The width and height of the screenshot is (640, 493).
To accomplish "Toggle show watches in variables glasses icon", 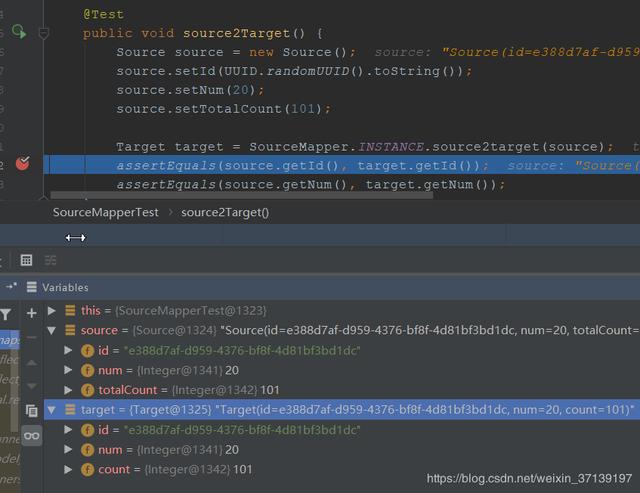I will tap(31, 436).
